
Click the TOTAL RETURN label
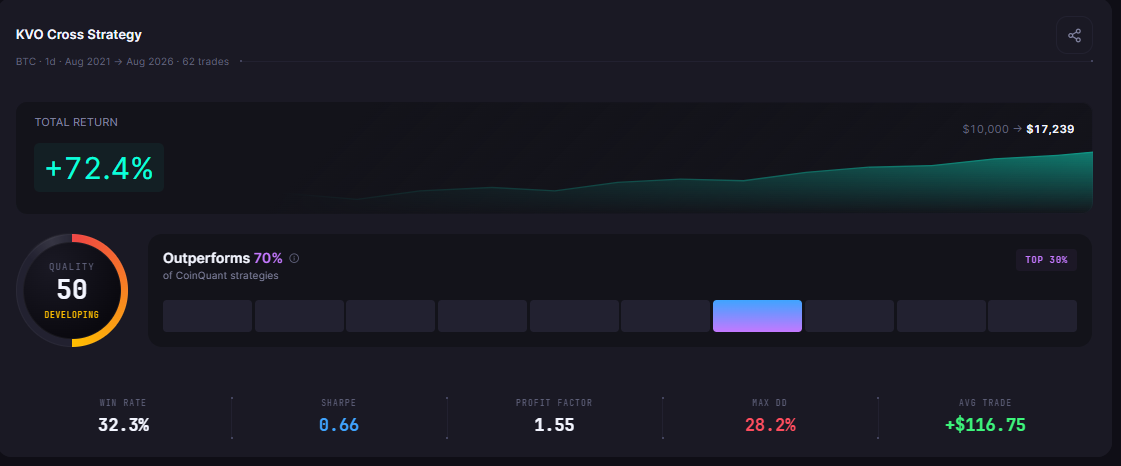[x=76, y=122]
